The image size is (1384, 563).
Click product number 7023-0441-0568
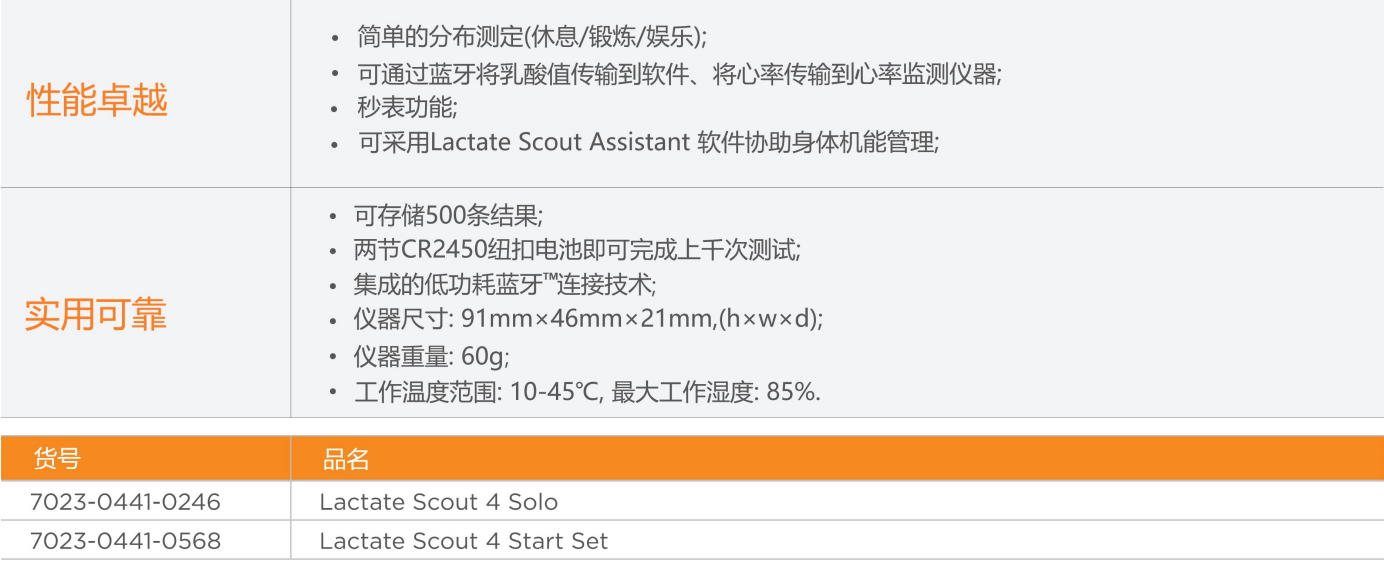[125, 541]
